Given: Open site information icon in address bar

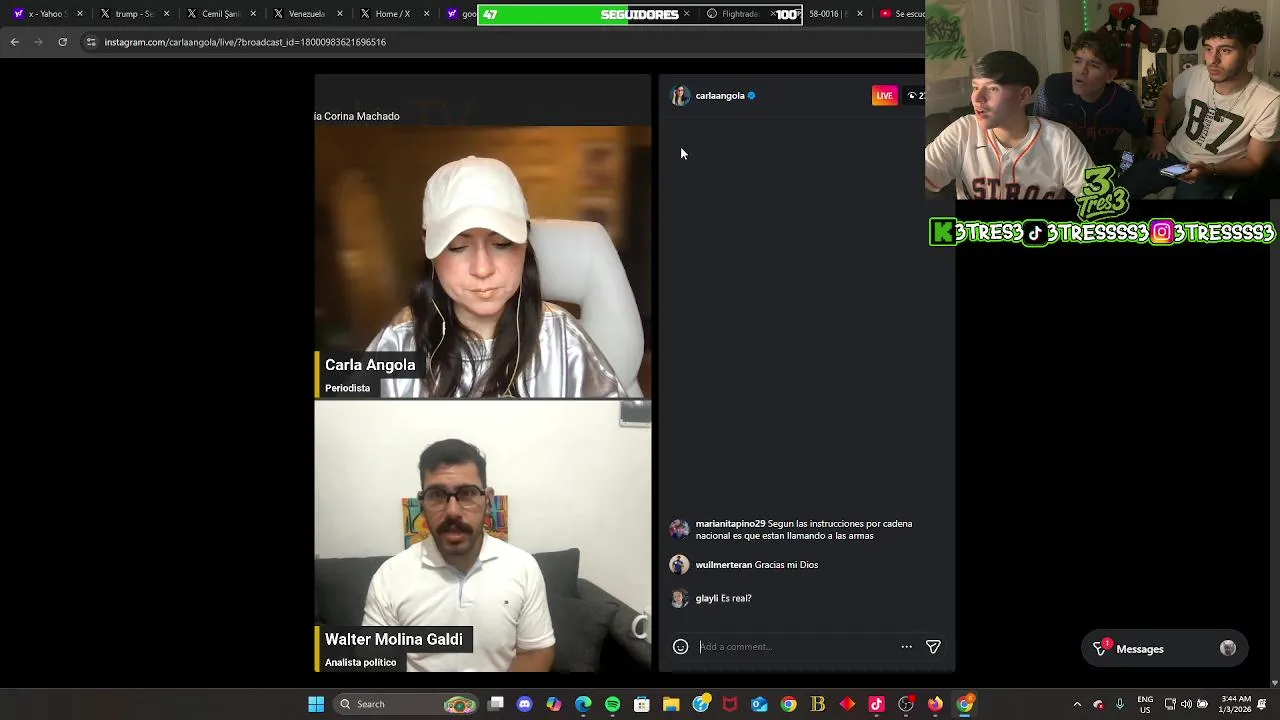Looking at the screenshot, I should 91,42.
